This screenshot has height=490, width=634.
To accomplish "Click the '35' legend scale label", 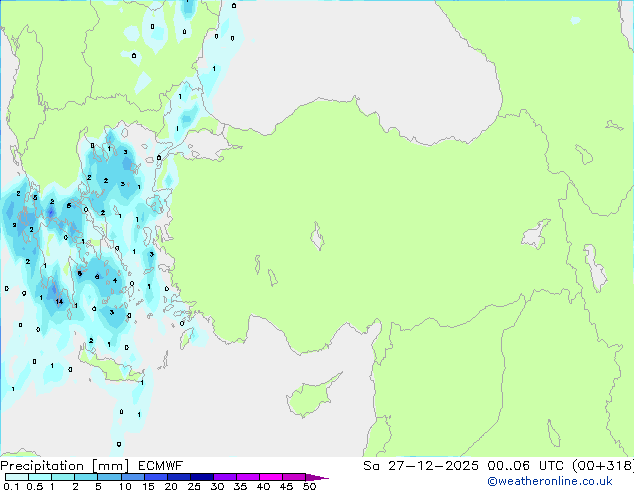I will coord(240,486).
